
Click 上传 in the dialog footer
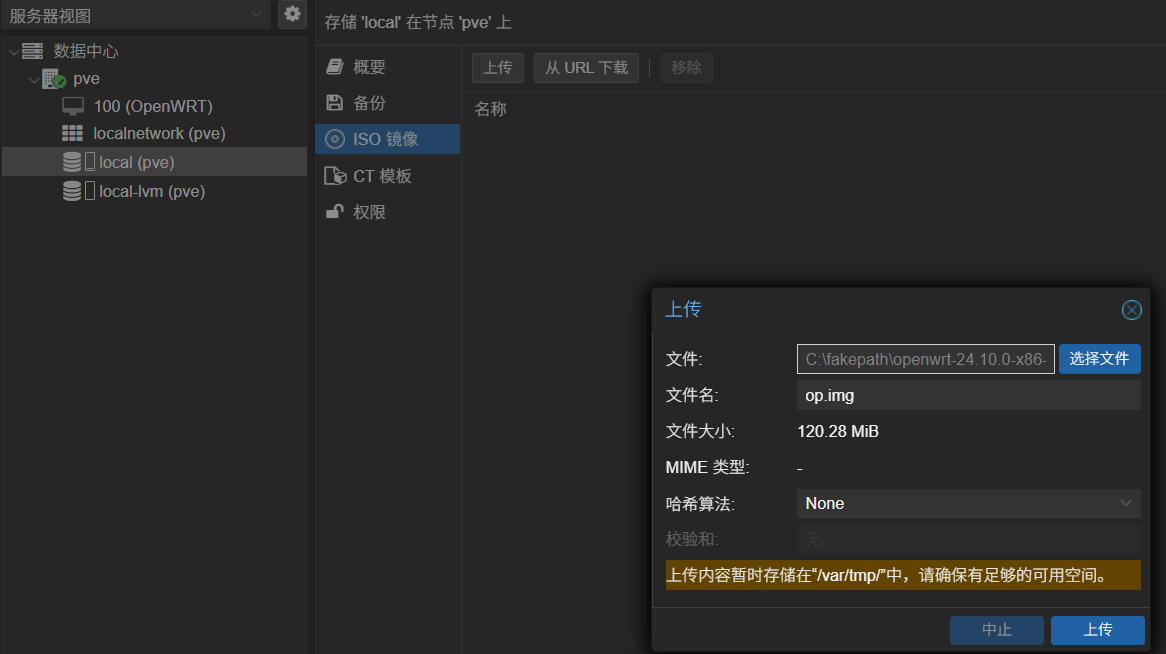[1097, 630]
